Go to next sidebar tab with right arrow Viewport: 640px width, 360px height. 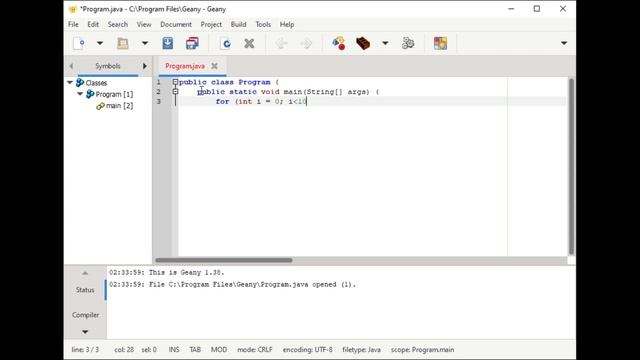(x=144, y=66)
